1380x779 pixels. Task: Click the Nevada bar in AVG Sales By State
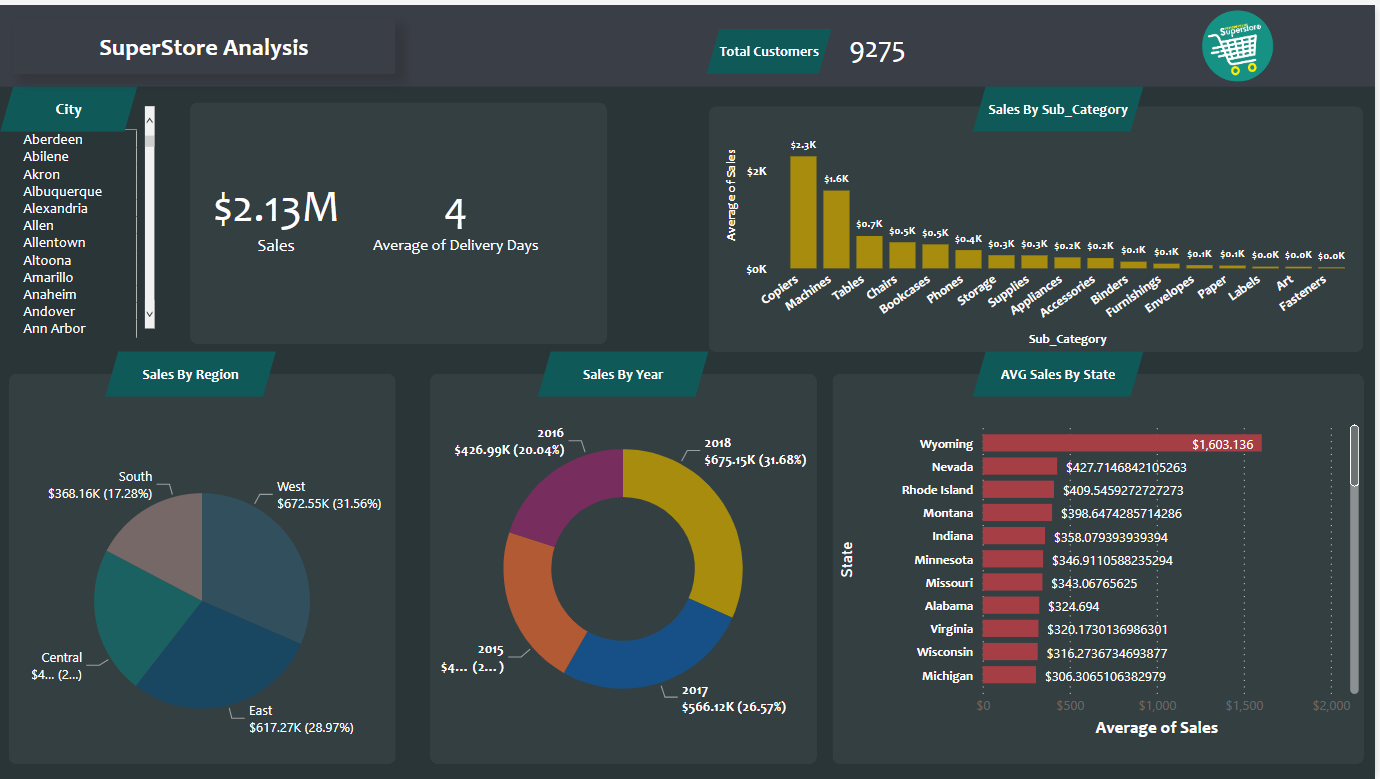click(x=1019, y=467)
